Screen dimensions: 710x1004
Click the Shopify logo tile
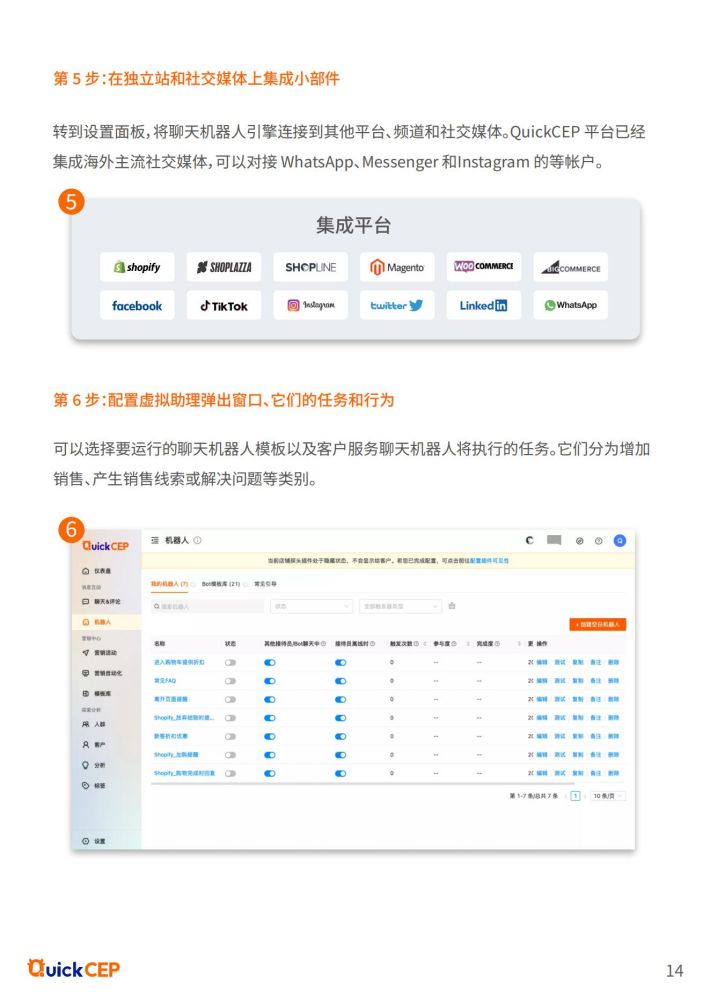tap(137, 267)
